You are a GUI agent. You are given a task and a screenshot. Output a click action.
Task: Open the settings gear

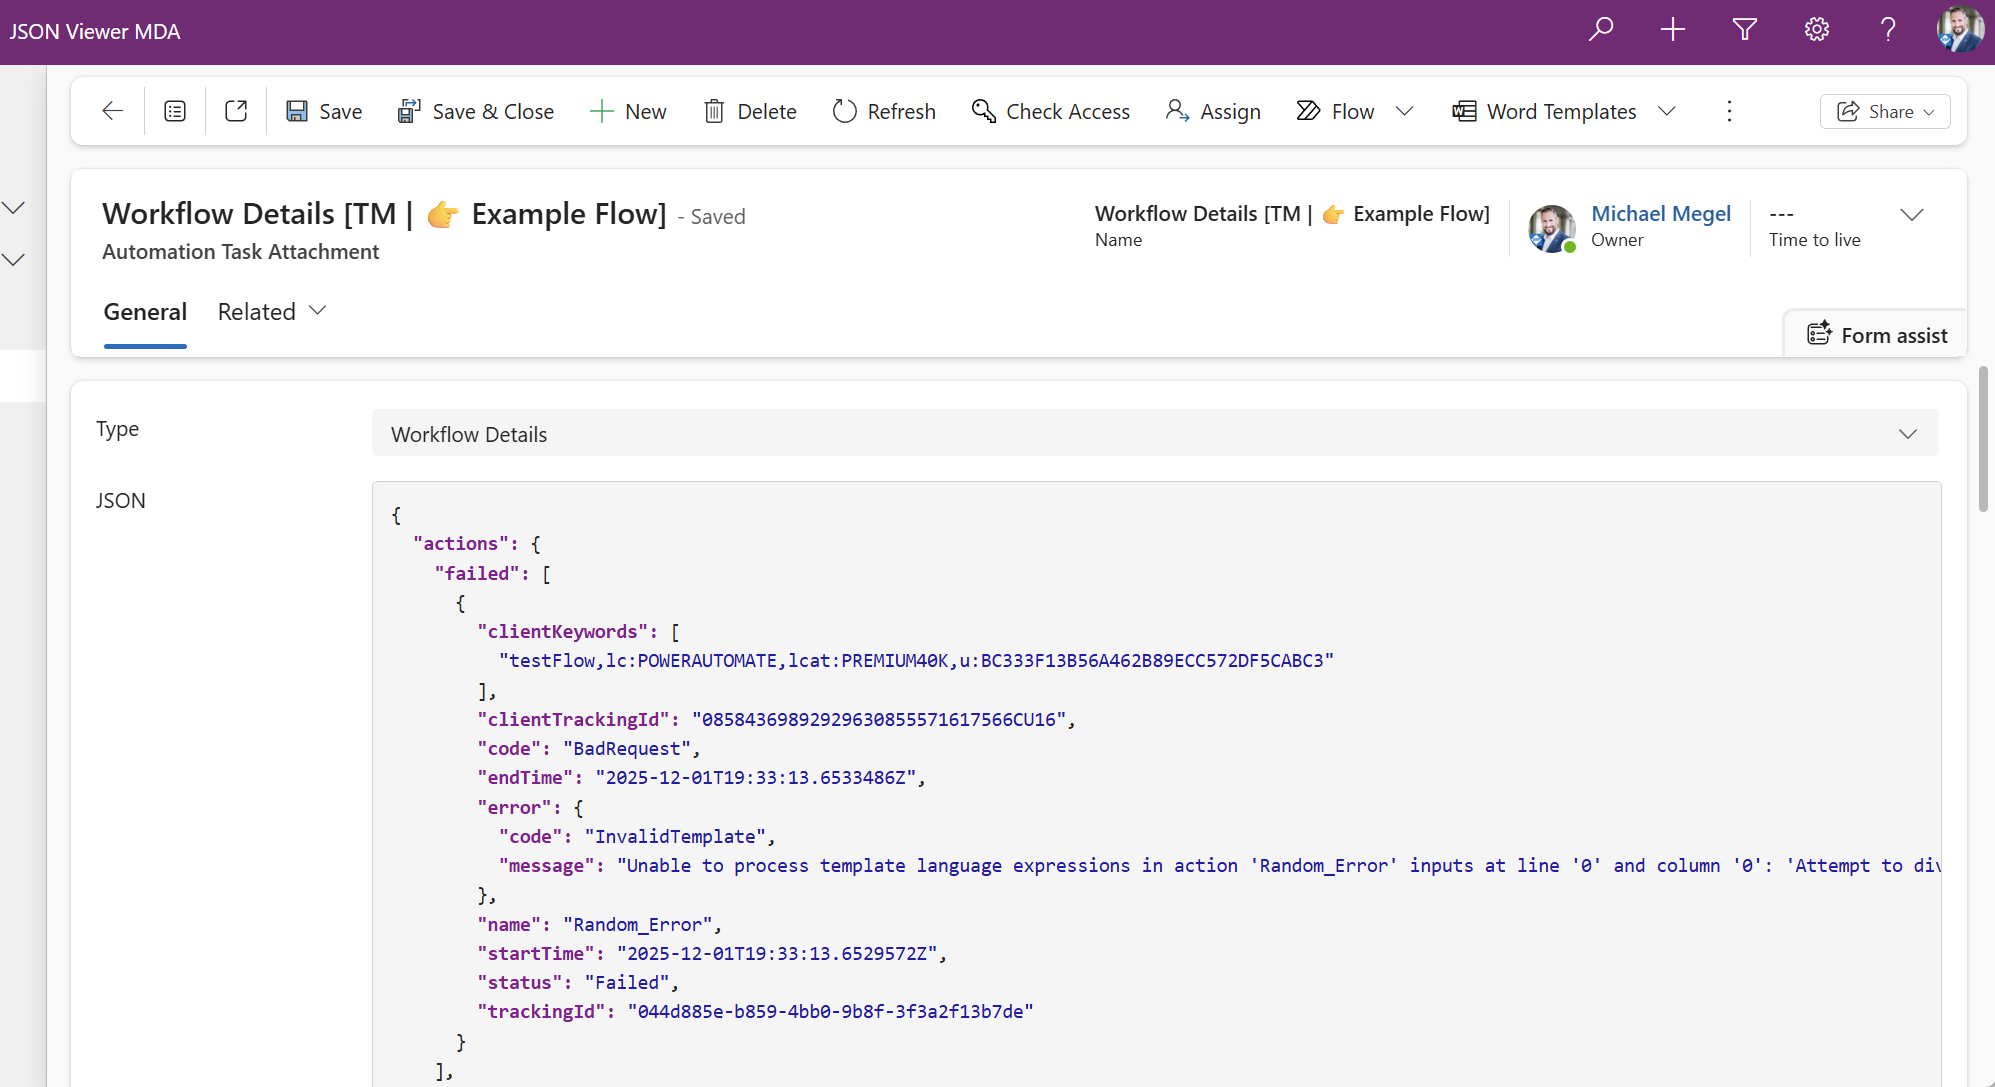1817,29
